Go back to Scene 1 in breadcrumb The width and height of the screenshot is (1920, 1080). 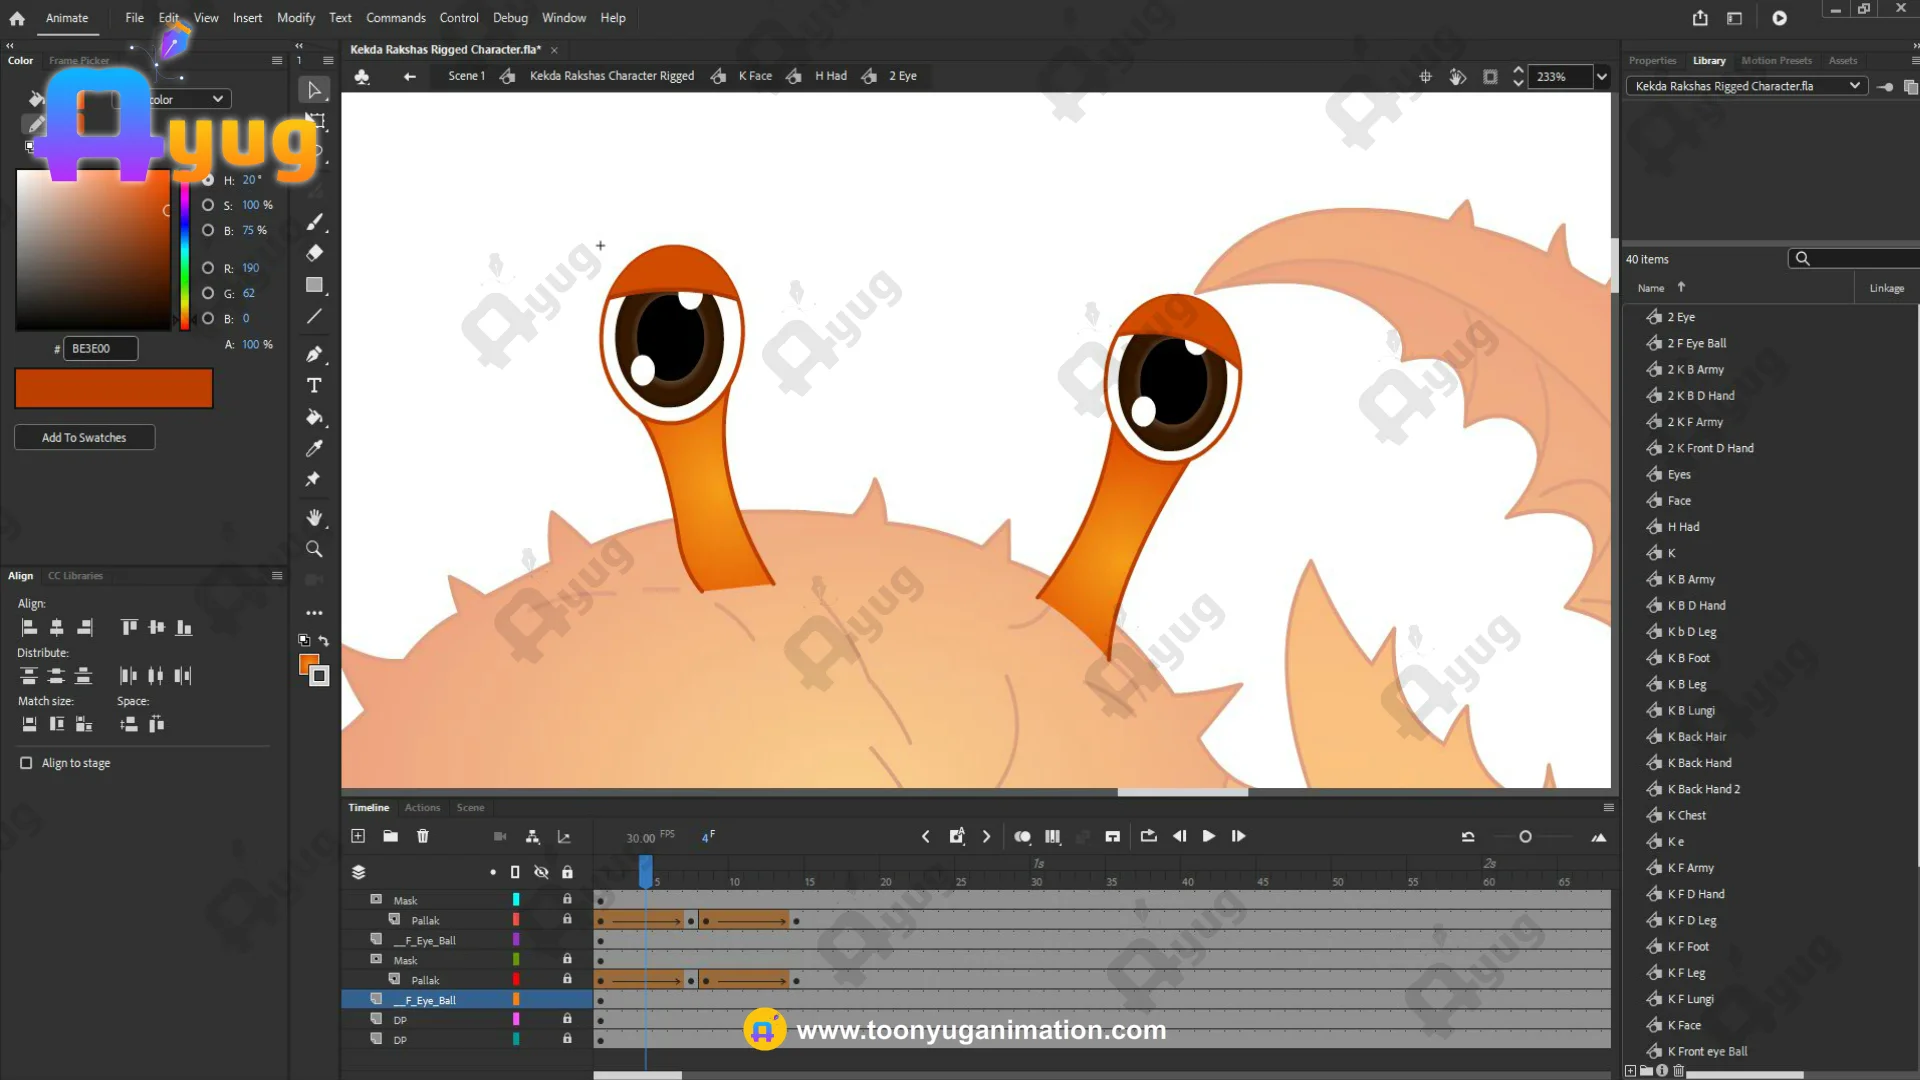(x=466, y=76)
